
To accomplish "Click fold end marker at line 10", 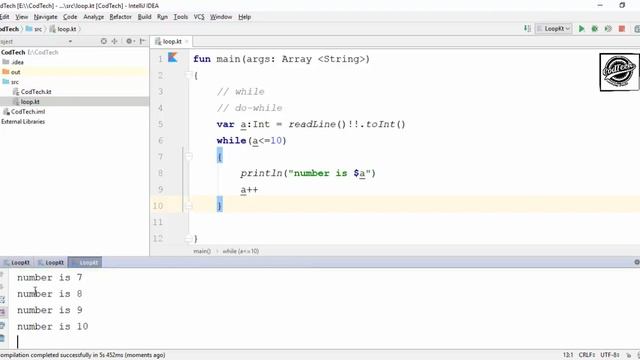I will tap(189, 206).
